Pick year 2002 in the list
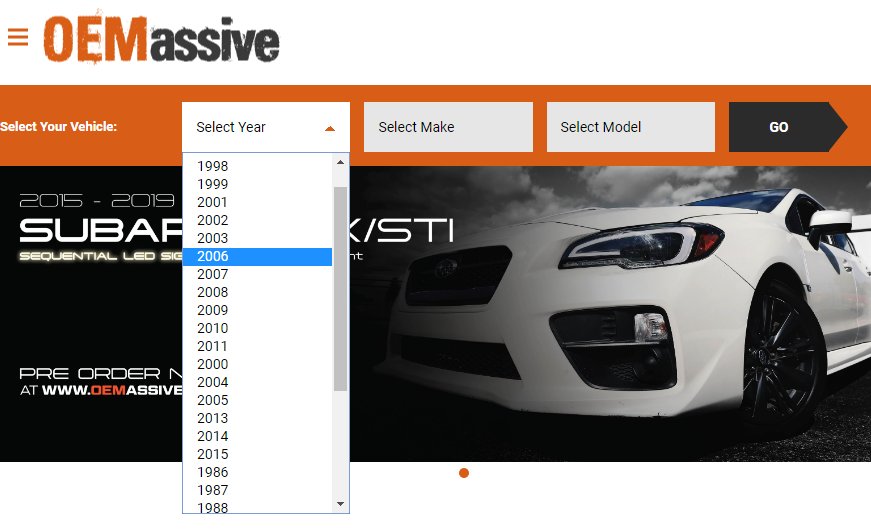 click(x=258, y=220)
